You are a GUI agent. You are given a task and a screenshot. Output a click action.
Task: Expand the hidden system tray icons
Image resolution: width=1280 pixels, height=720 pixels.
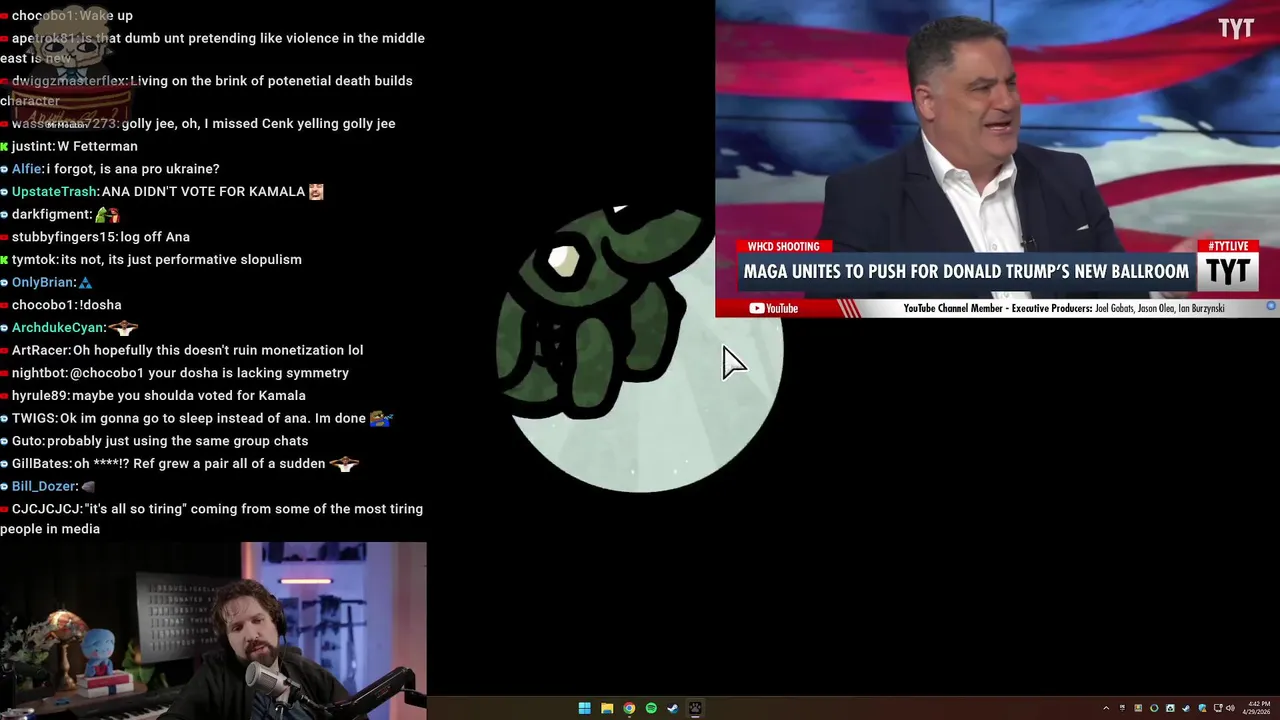(1106, 708)
